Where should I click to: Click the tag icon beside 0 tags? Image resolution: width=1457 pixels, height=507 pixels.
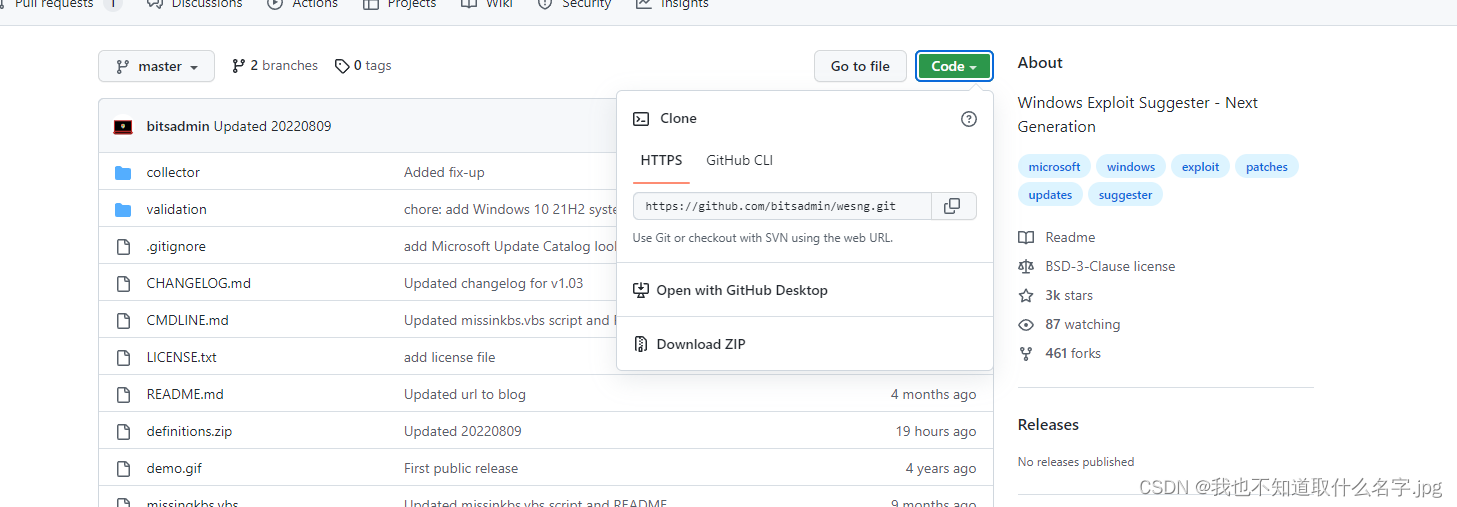click(x=342, y=66)
